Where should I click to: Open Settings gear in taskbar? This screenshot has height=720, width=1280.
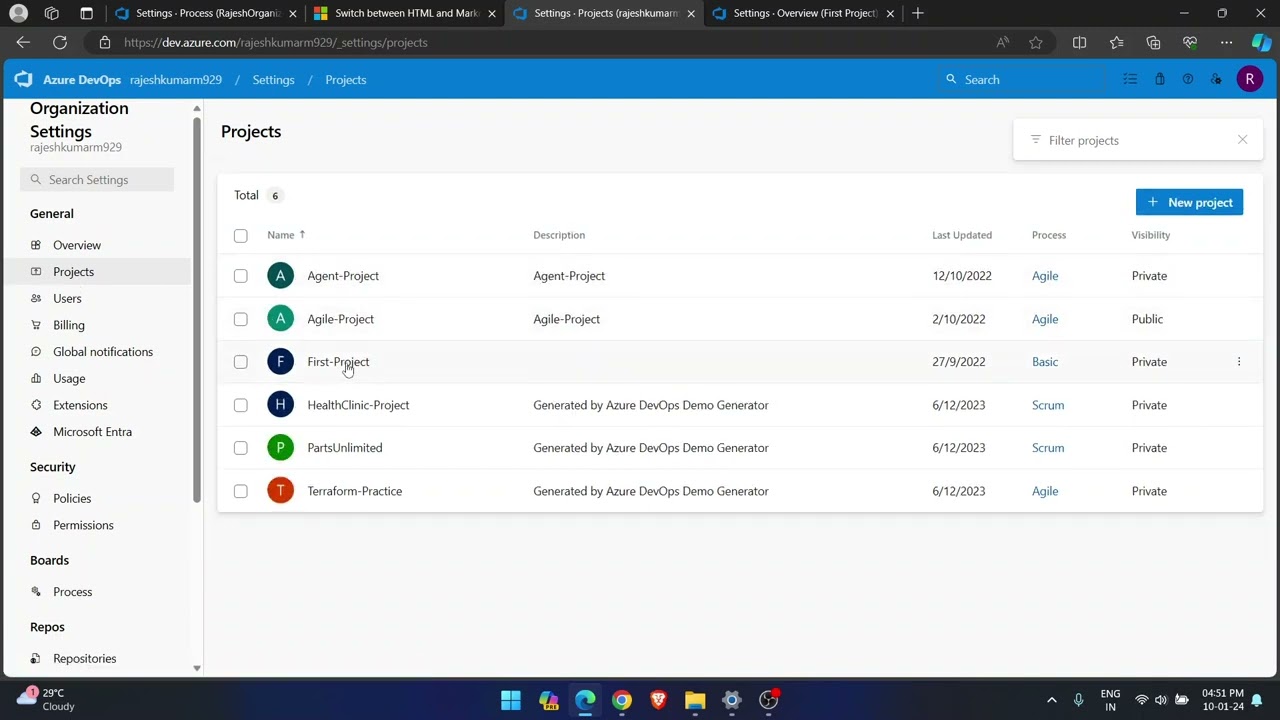pyautogui.click(x=732, y=700)
